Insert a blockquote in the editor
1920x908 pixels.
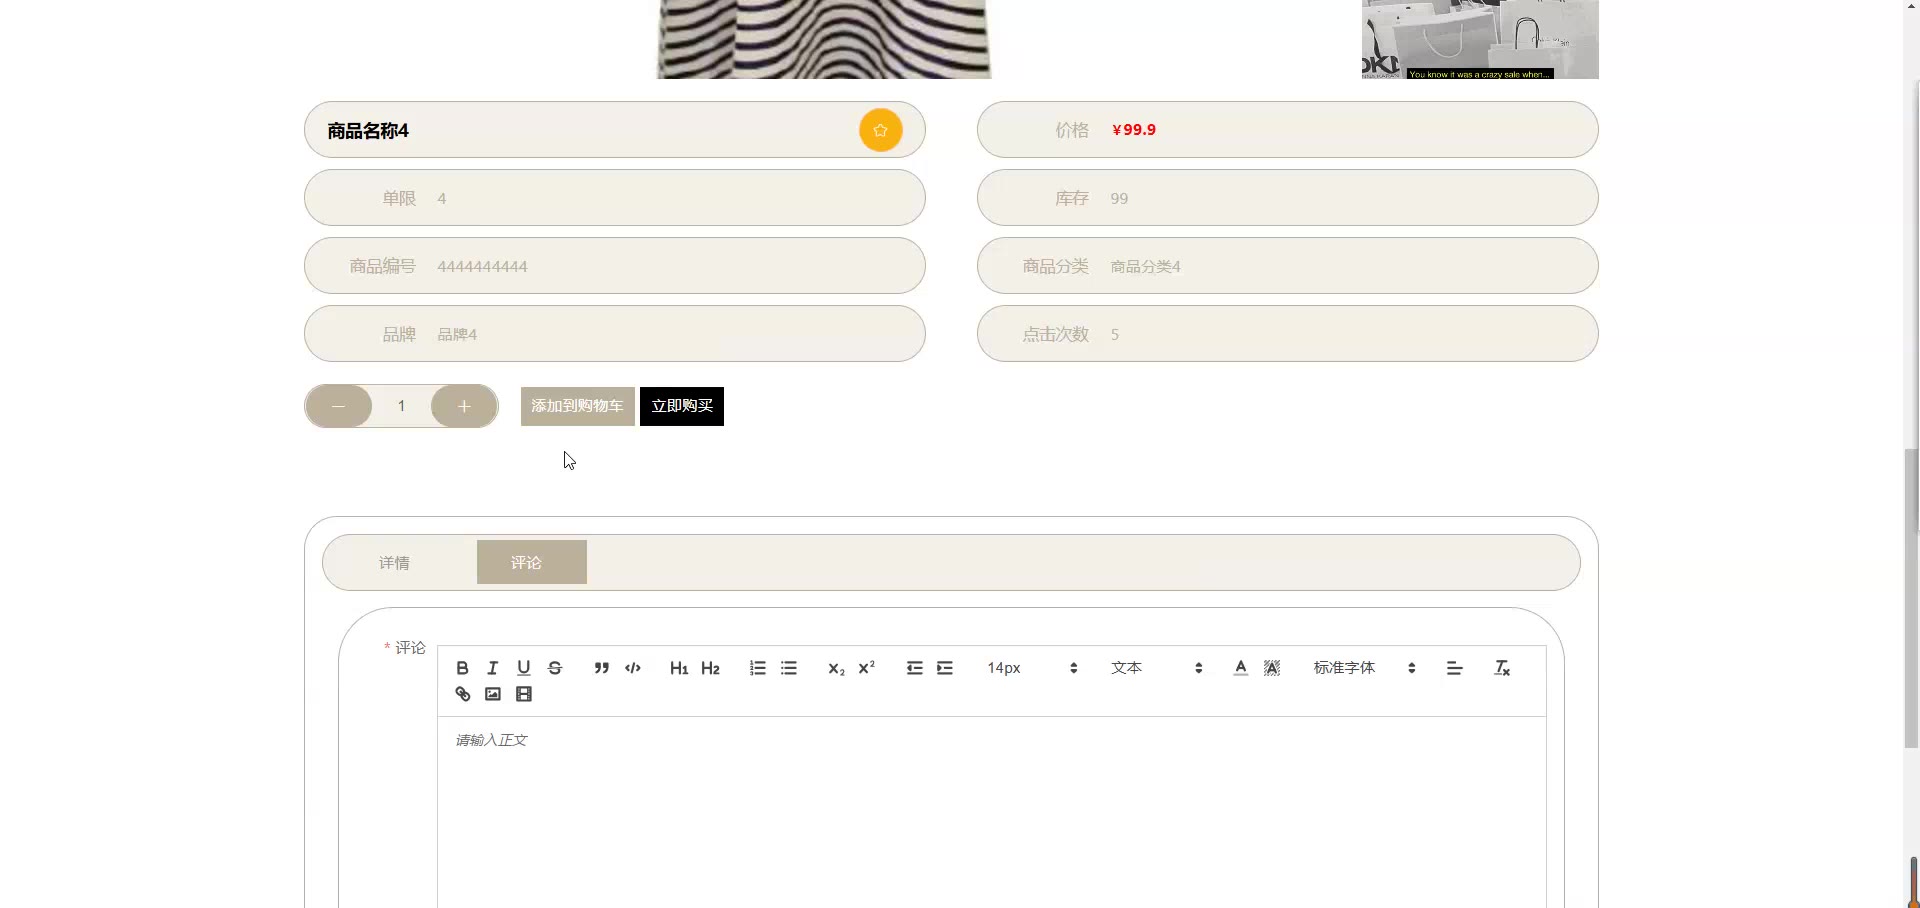pyautogui.click(x=601, y=668)
